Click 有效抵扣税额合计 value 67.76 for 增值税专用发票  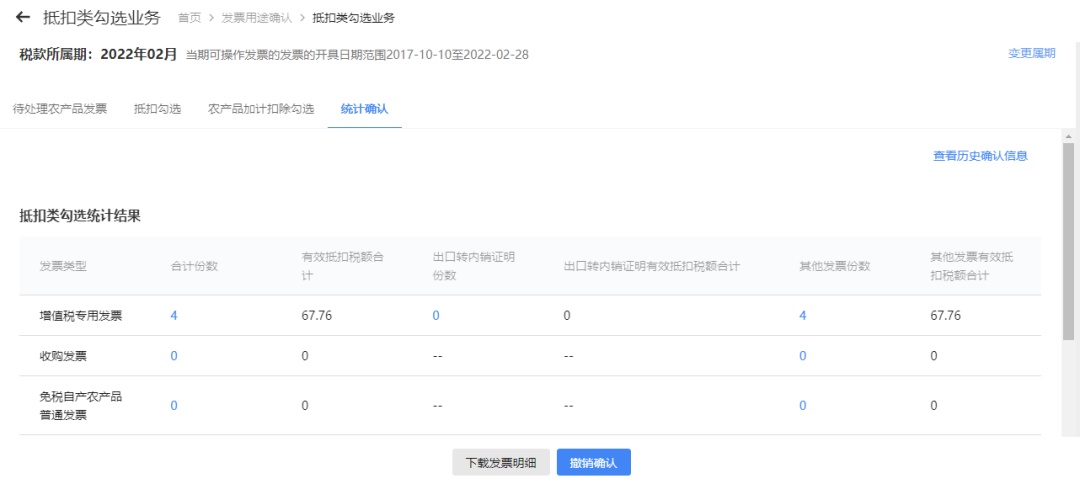pos(317,315)
